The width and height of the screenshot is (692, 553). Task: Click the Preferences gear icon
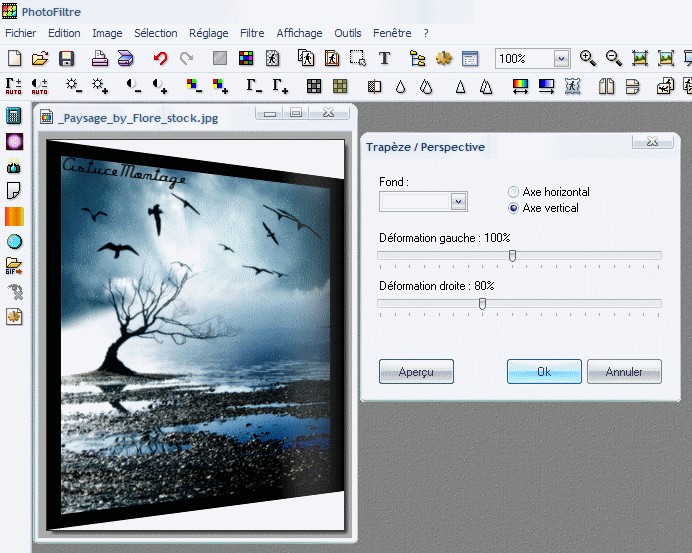pos(444,58)
